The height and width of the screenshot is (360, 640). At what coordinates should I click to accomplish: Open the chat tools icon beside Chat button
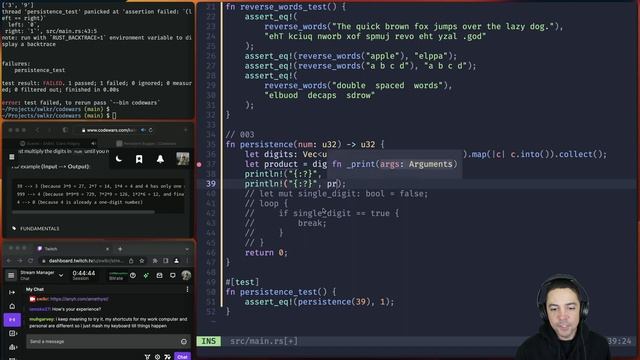pyautogui.click(x=167, y=357)
